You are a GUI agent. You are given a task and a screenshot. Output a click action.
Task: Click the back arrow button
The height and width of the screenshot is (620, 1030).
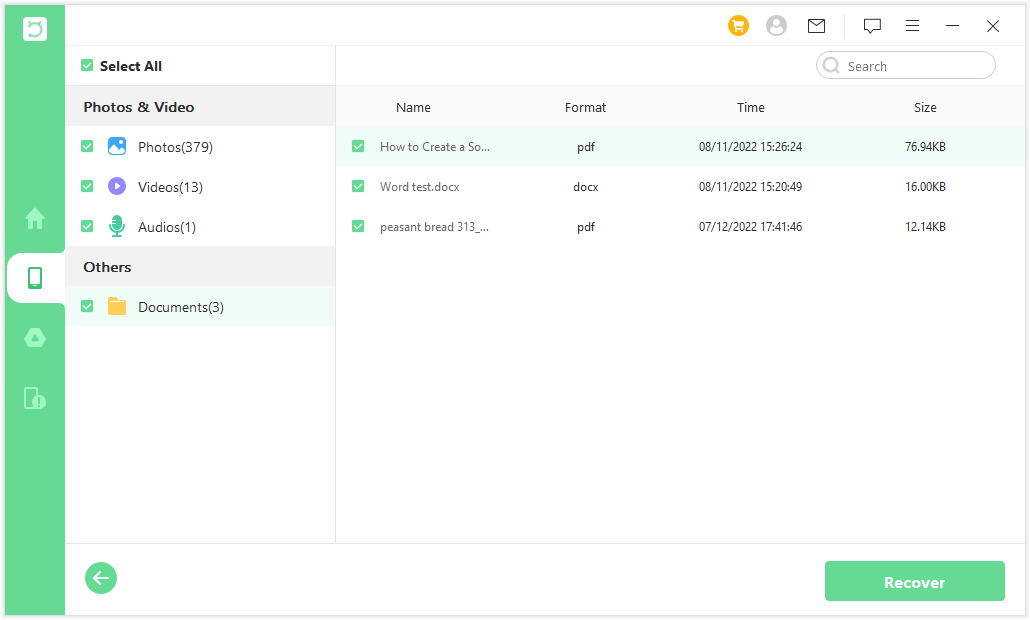tap(100, 578)
